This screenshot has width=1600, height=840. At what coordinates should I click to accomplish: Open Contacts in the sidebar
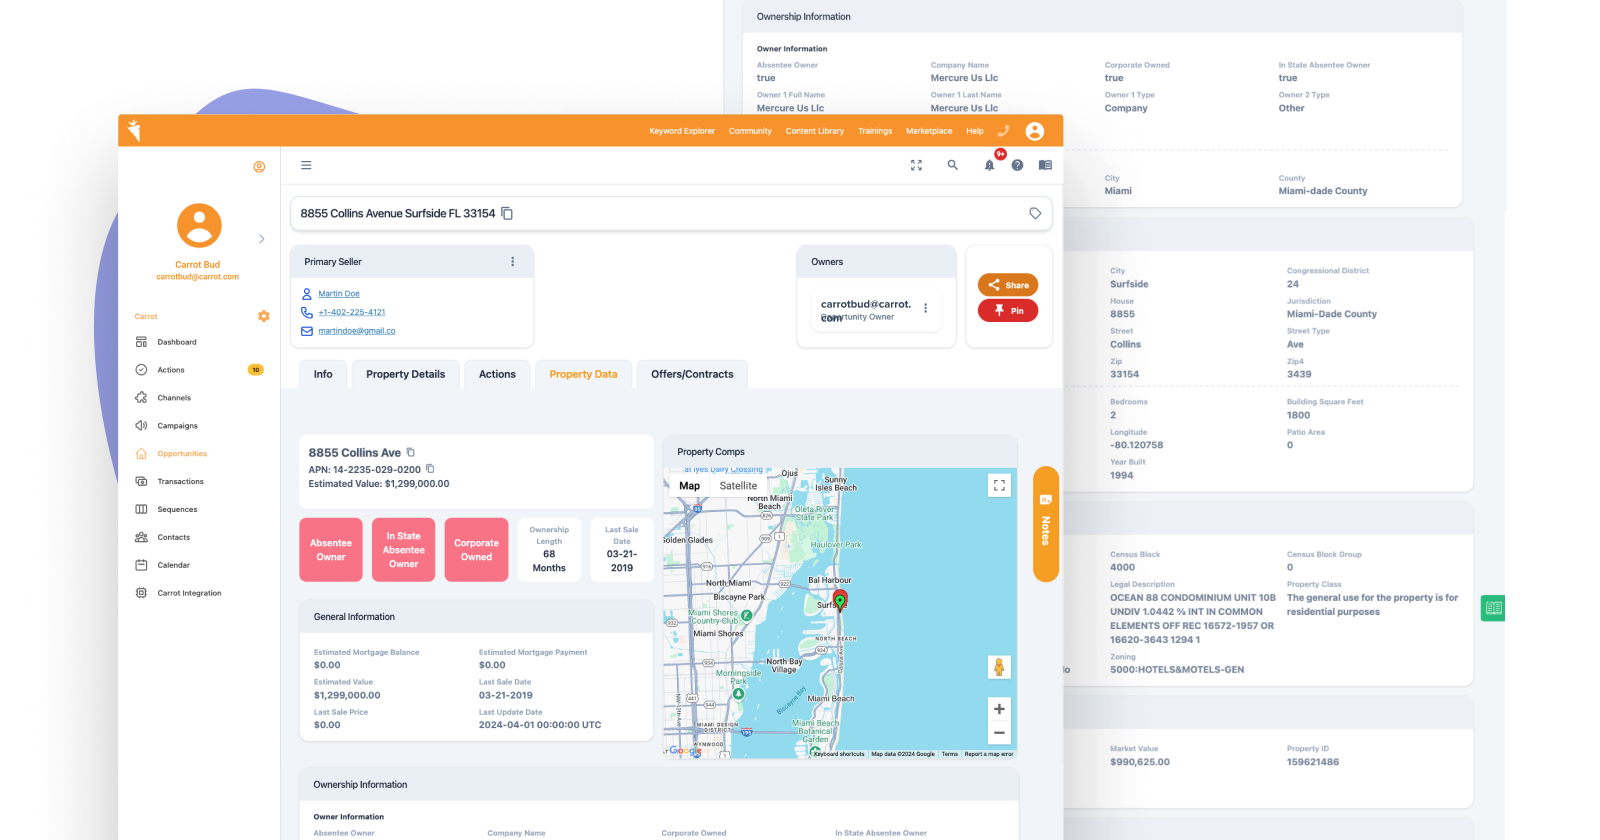(x=174, y=538)
